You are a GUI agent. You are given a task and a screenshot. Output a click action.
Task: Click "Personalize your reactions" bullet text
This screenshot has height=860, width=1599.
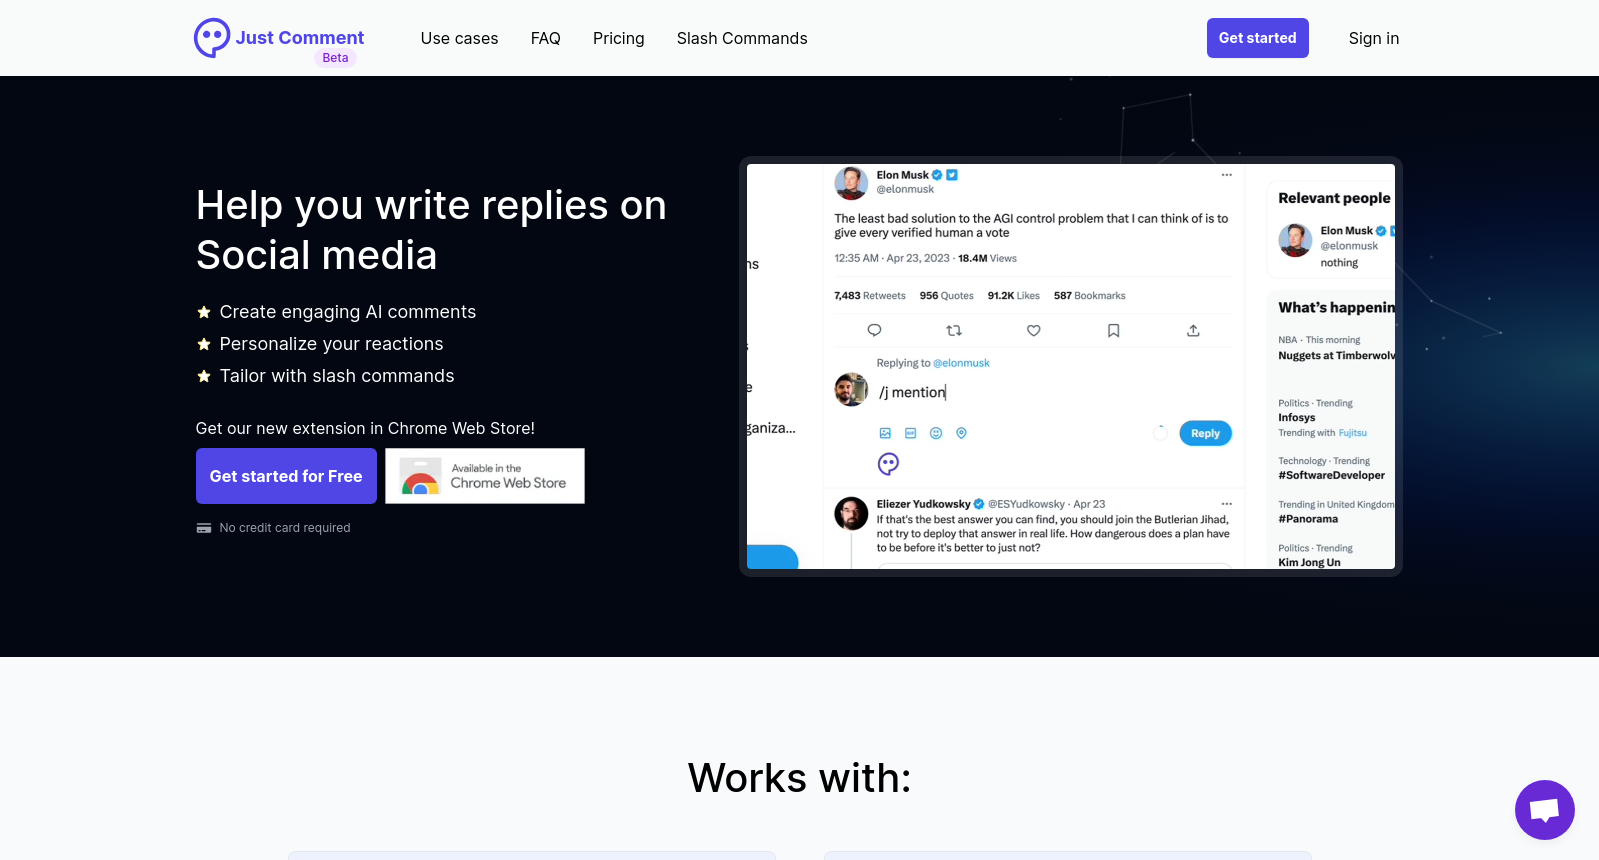coord(331,344)
